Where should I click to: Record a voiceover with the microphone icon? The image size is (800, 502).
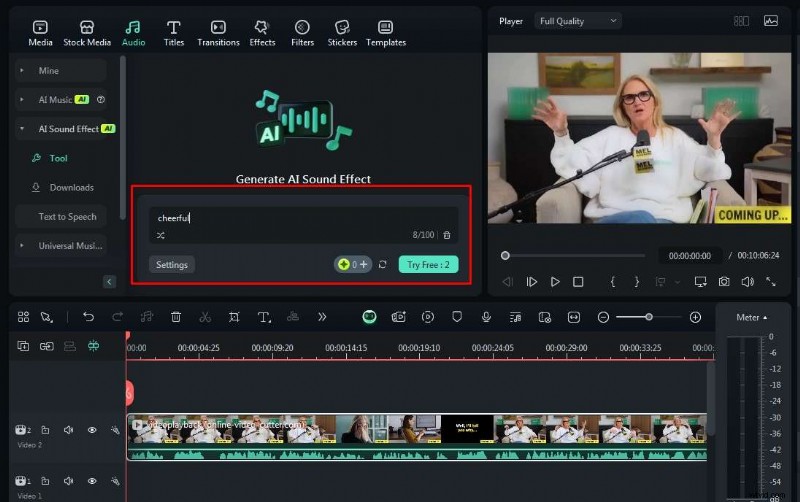[486, 317]
